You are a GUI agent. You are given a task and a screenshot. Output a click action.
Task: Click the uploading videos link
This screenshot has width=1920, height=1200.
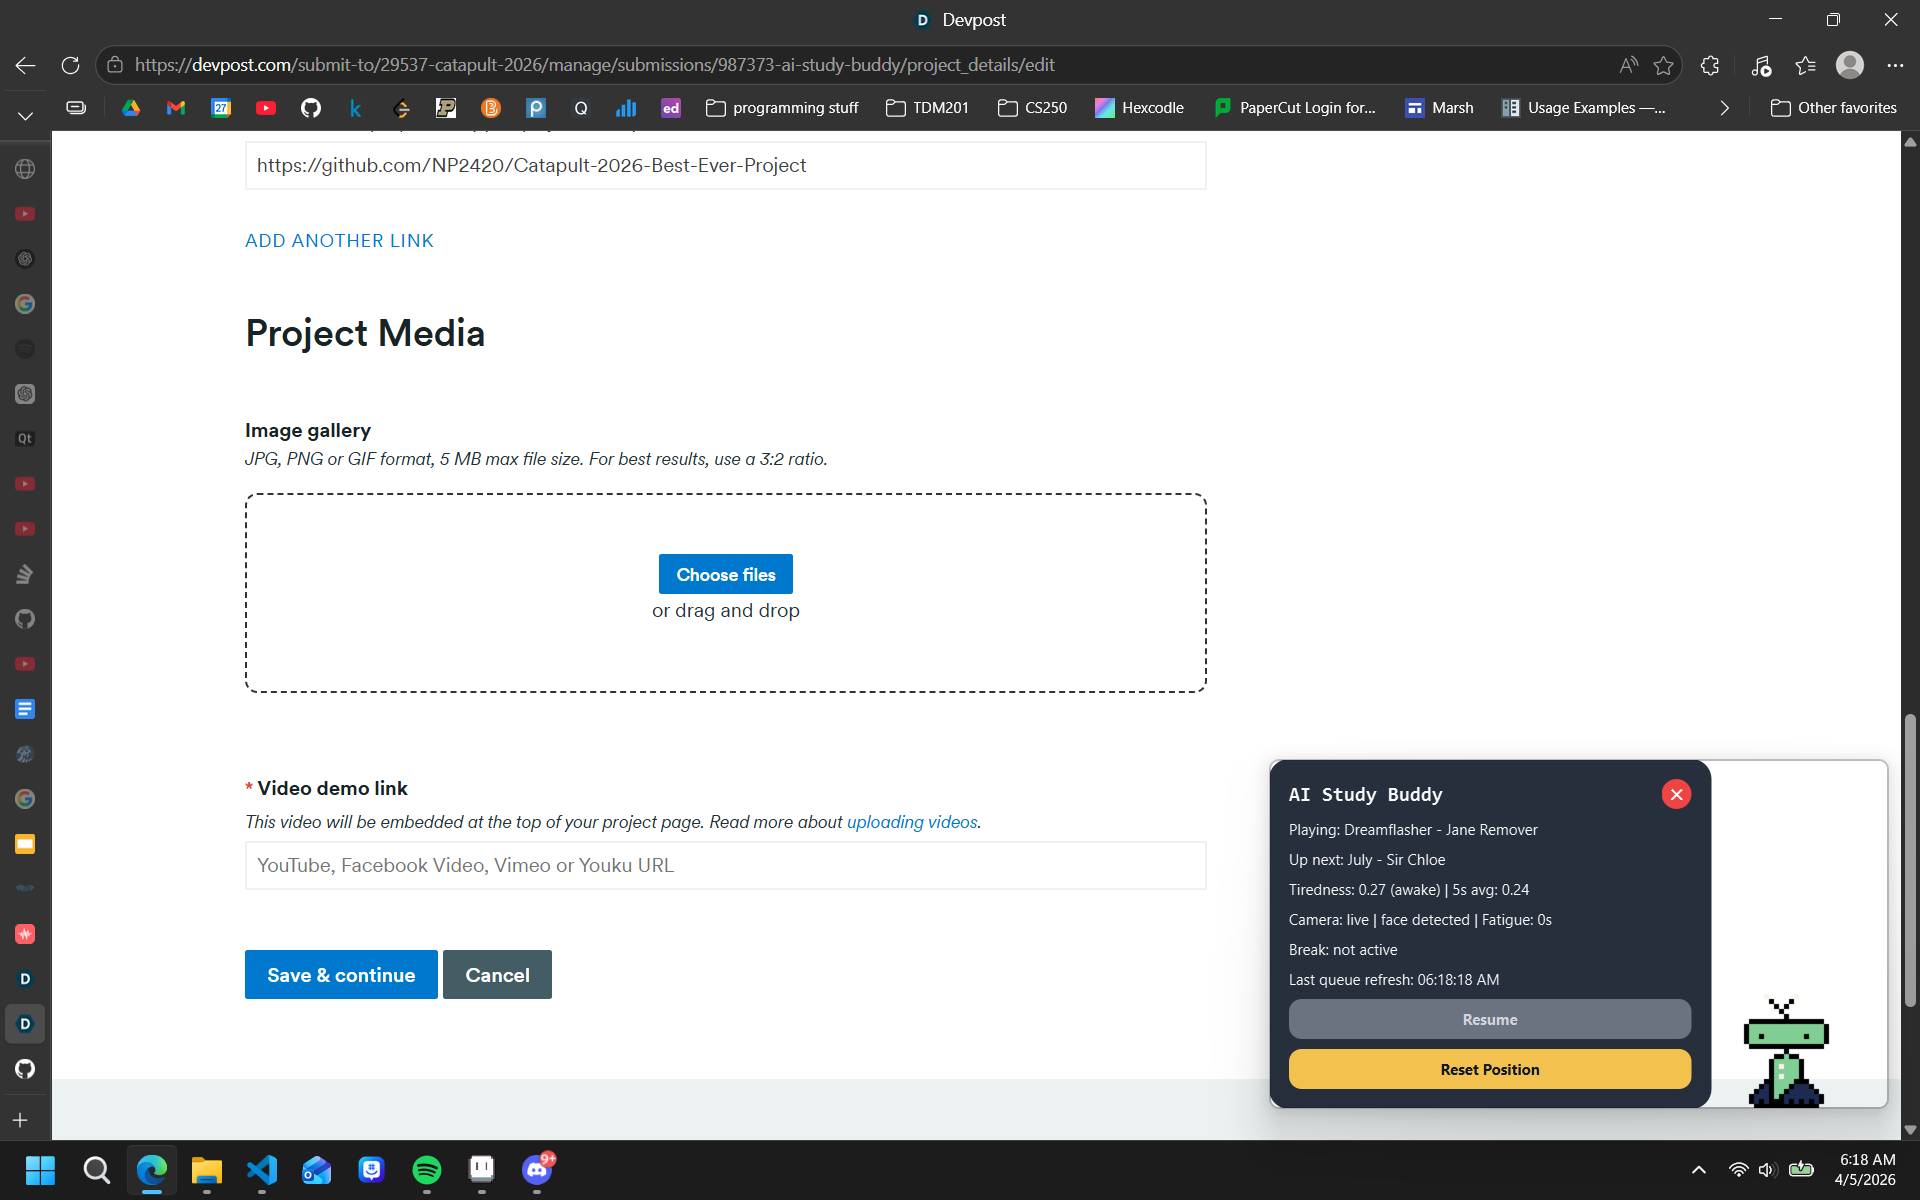pos(912,822)
